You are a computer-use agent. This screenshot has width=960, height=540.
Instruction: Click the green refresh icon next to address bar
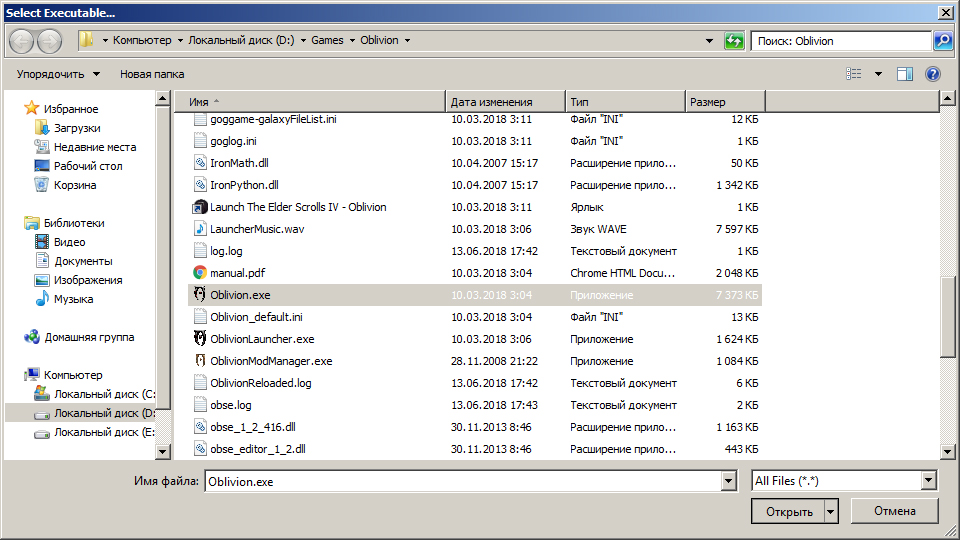(x=733, y=41)
